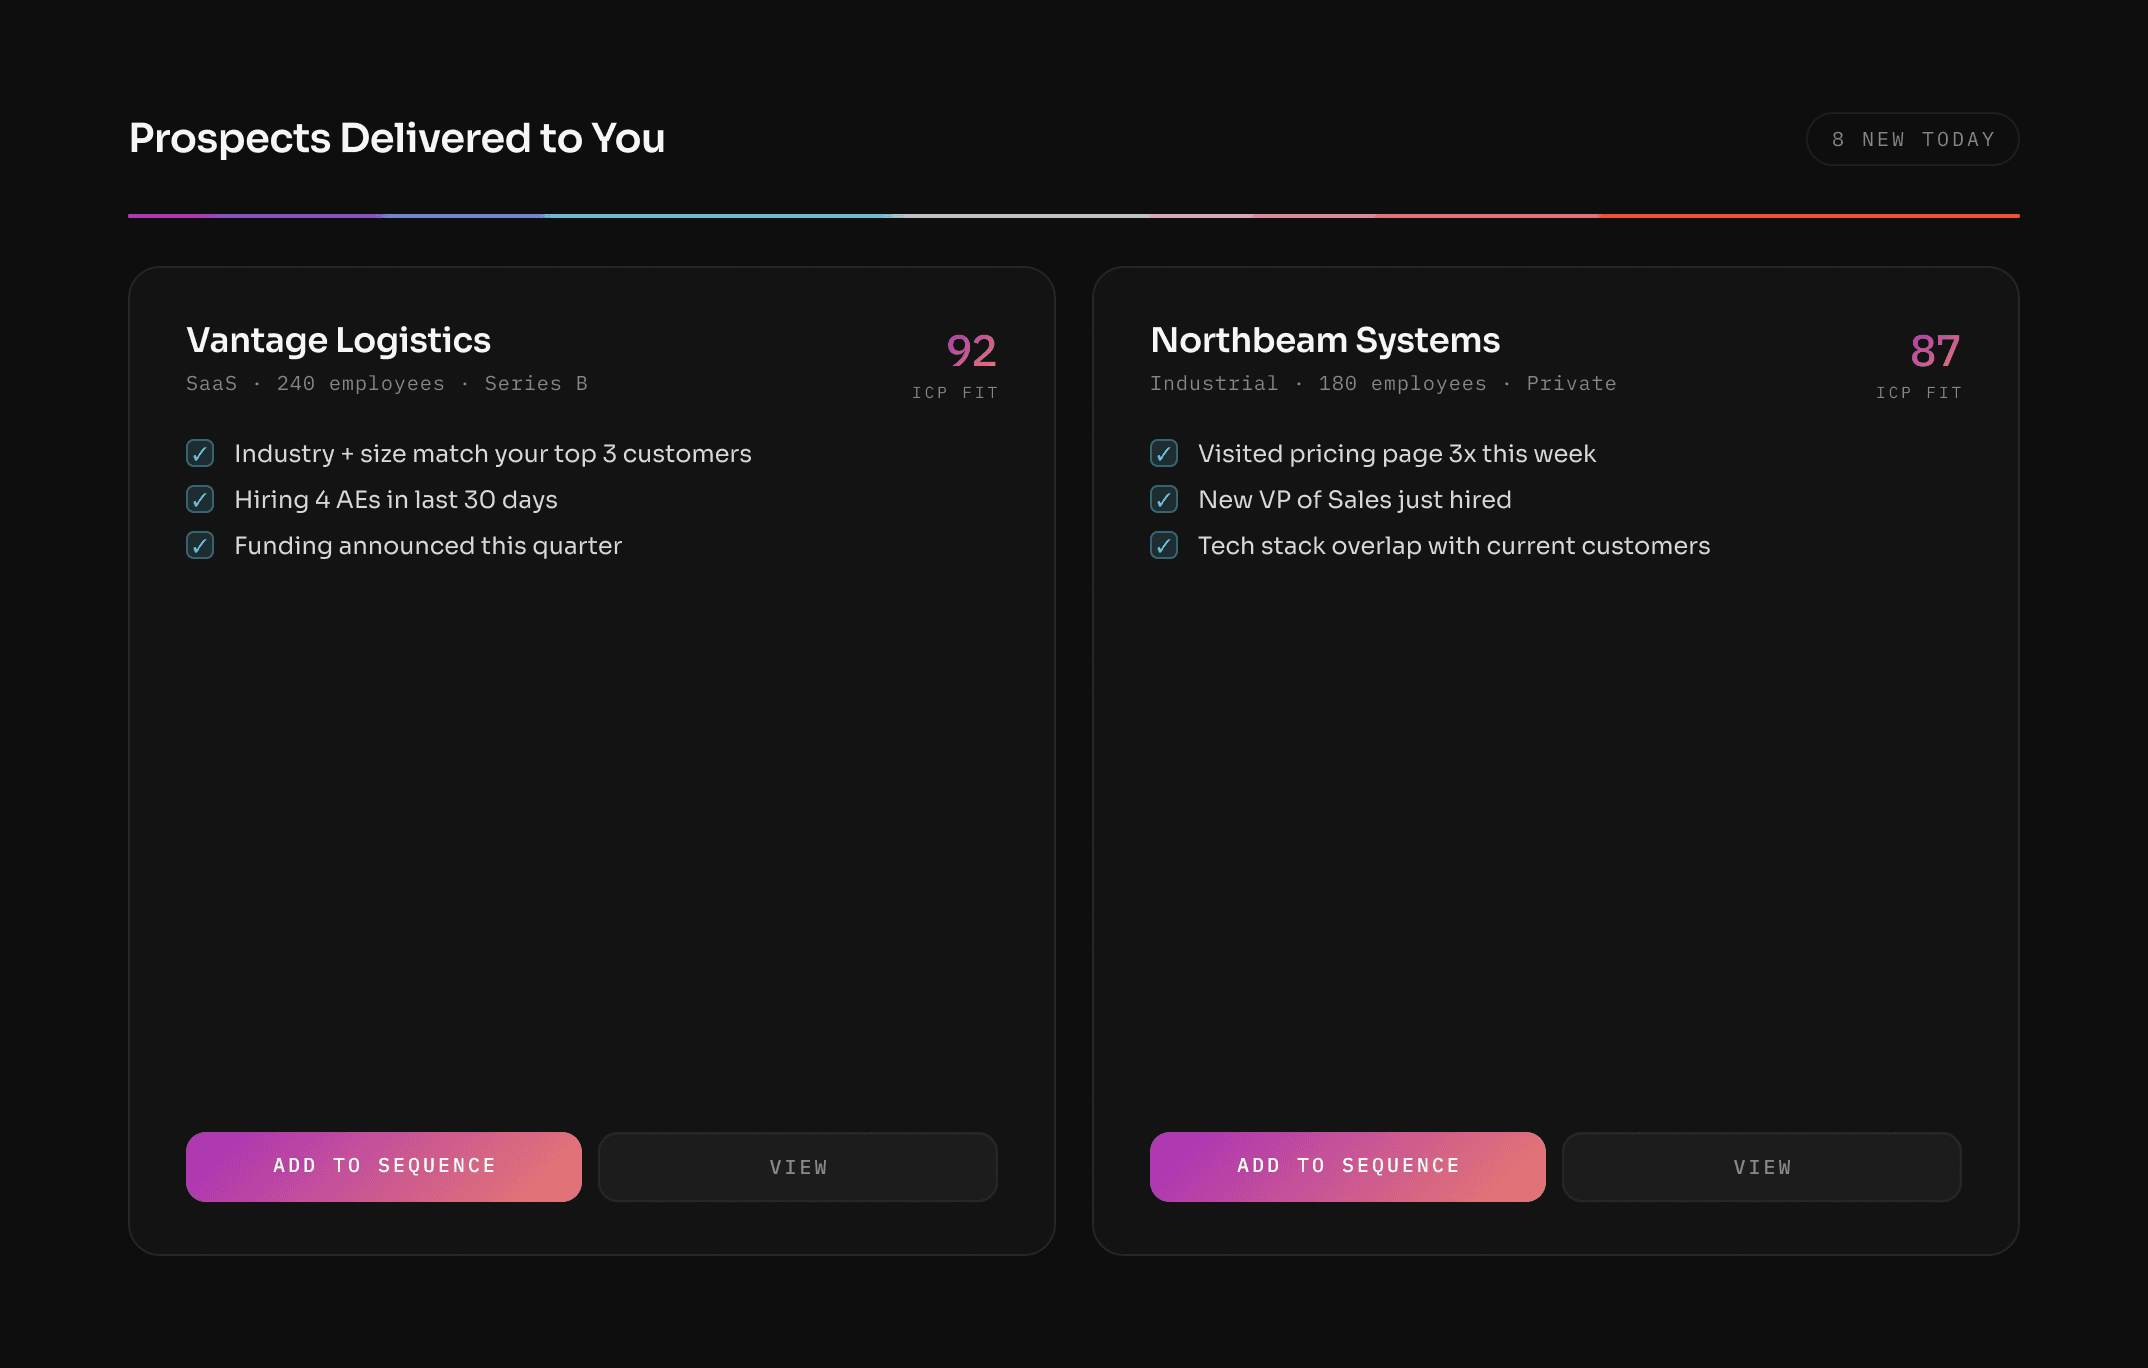Viewport: 2148px width, 1368px height.
Task: Uncheck 'New VP of Sales just hired'
Action: (x=1164, y=500)
